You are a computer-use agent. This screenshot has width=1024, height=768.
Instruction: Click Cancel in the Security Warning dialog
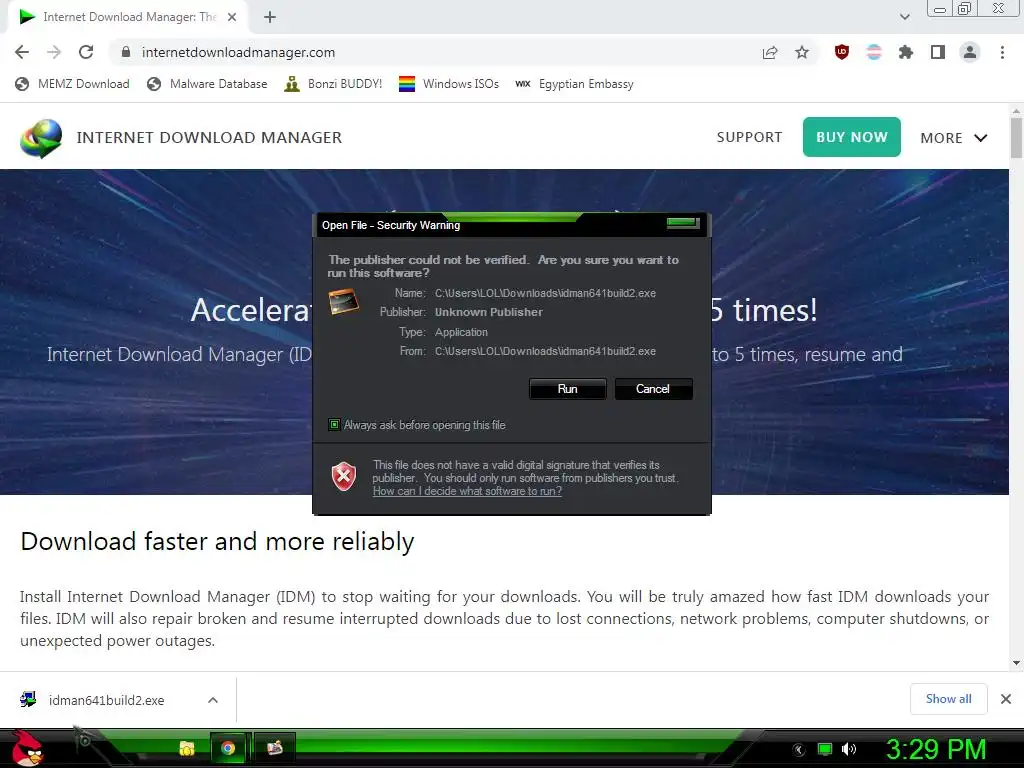pos(653,389)
